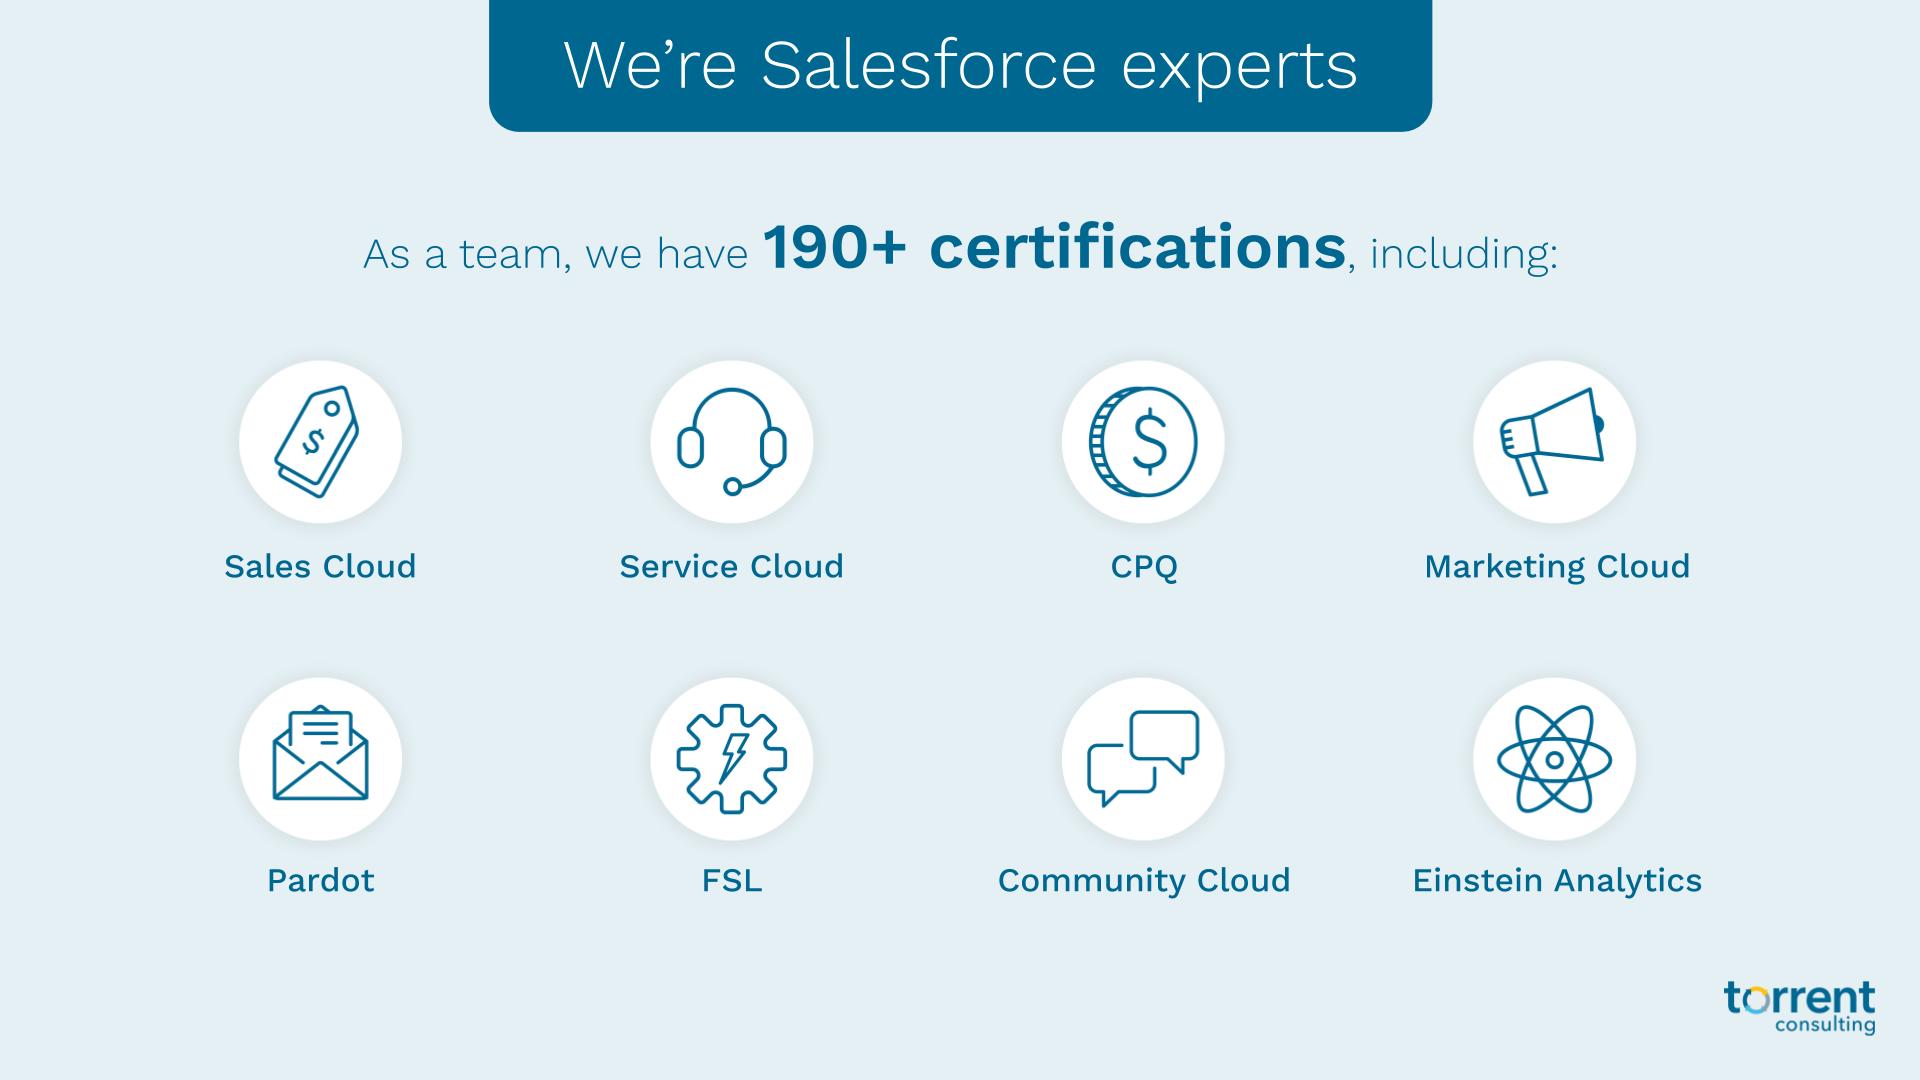Image resolution: width=1920 pixels, height=1080 pixels.
Task: Click the Marketing Cloud text label
Action: click(1556, 566)
